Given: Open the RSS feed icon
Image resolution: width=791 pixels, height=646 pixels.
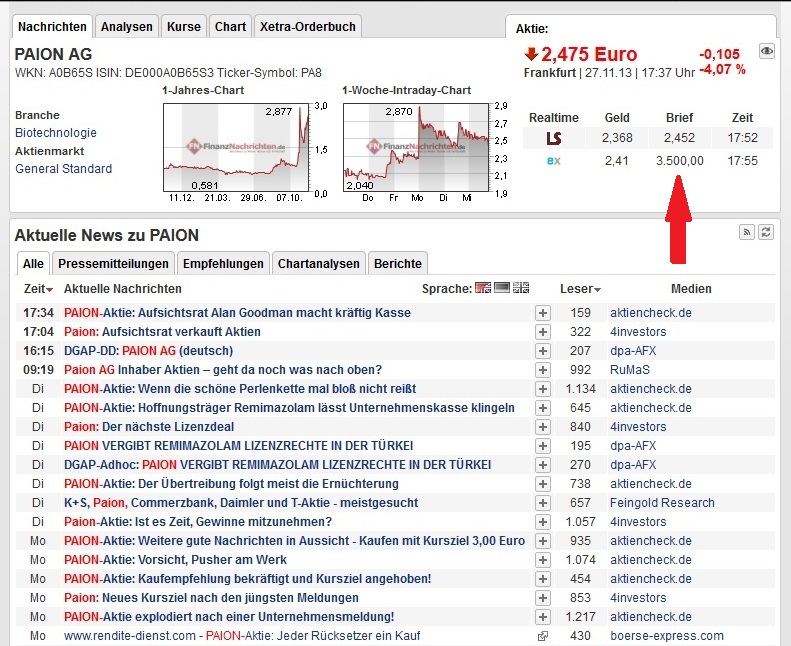Looking at the screenshot, I should coord(747,232).
